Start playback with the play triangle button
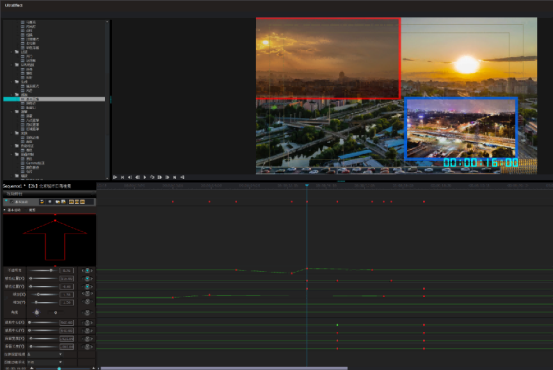The width and height of the screenshot is (553, 370). tap(145, 177)
